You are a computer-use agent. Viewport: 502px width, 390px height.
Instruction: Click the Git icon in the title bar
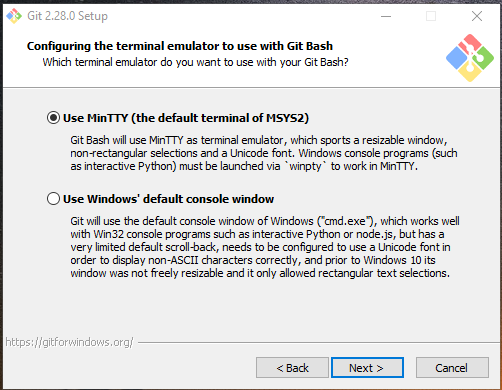tap(14, 16)
